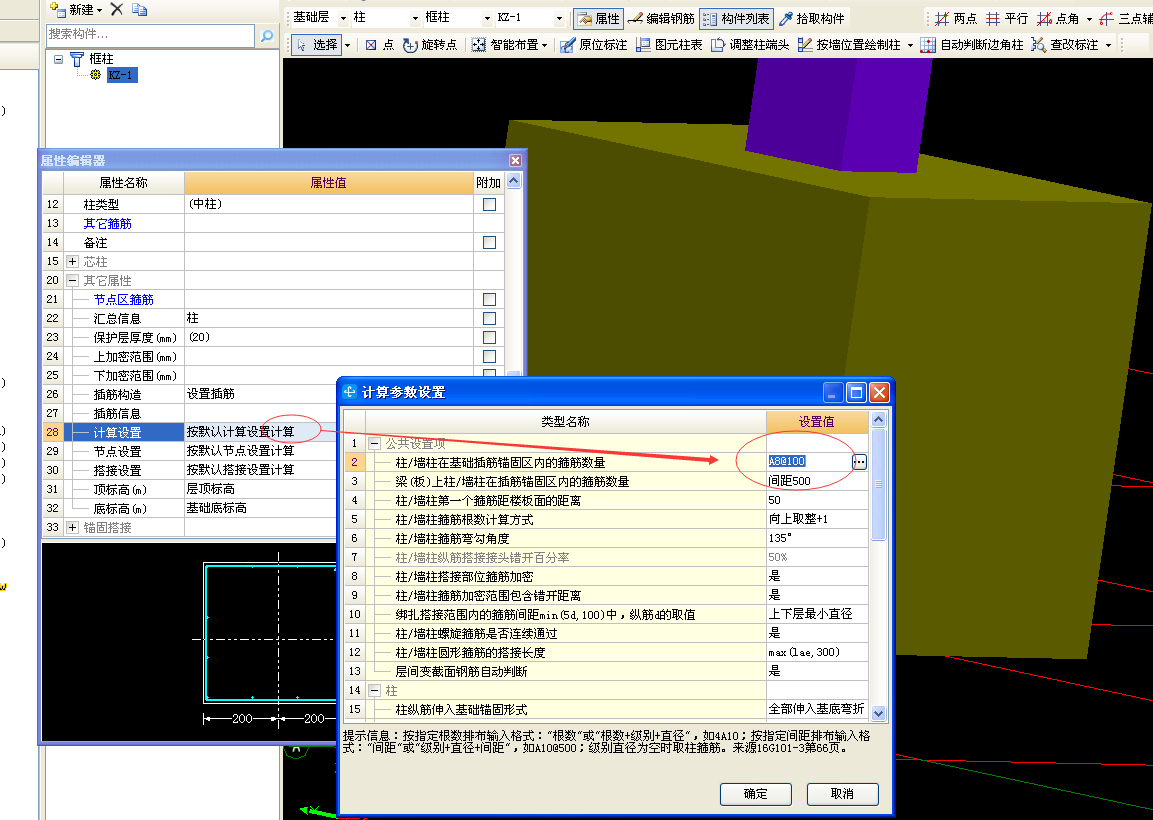Image resolution: width=1153 pixels, height=820 pixels.
Task: Toggle 附加 checkbox for 备注 row
Action: 489,243
